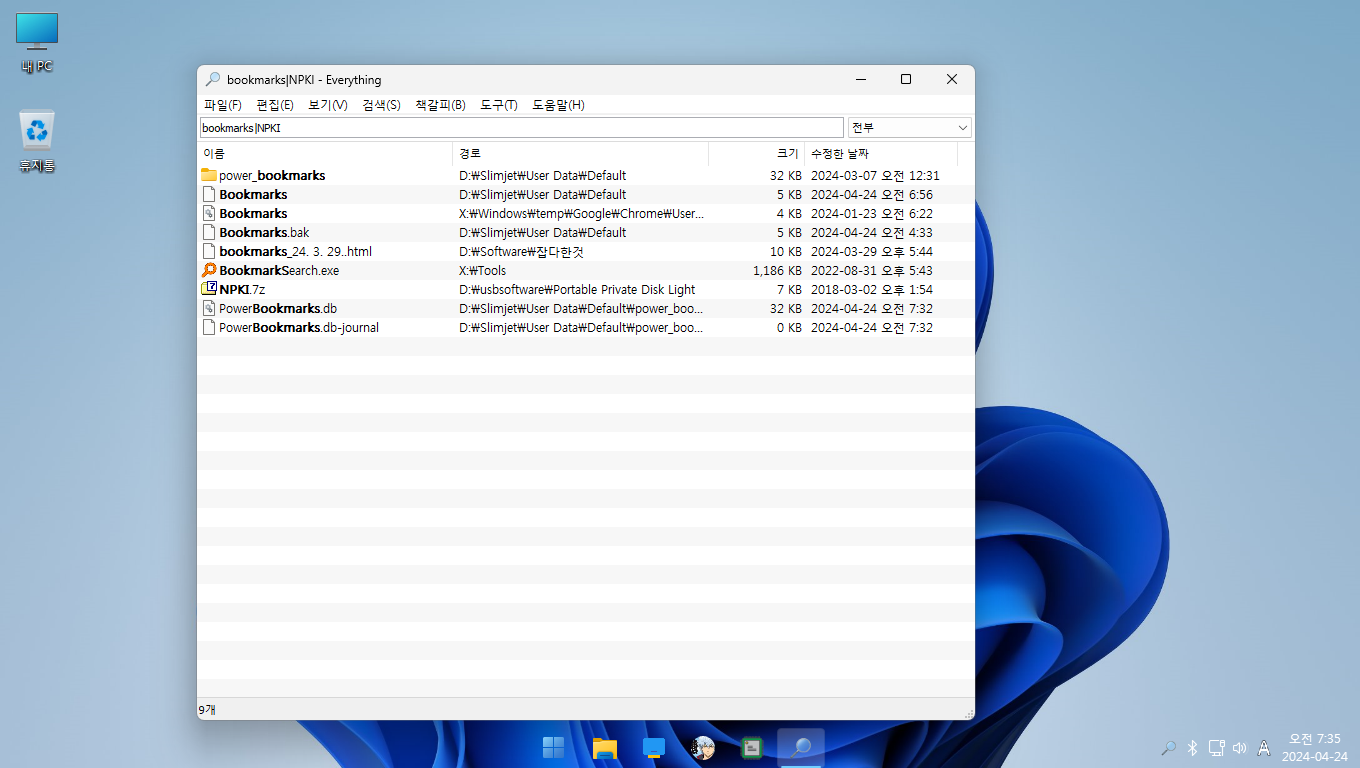The image size is (1360, 768).
Task: Sort by the 수정한 날짜 column header
Action: click(x=881, y=154)
